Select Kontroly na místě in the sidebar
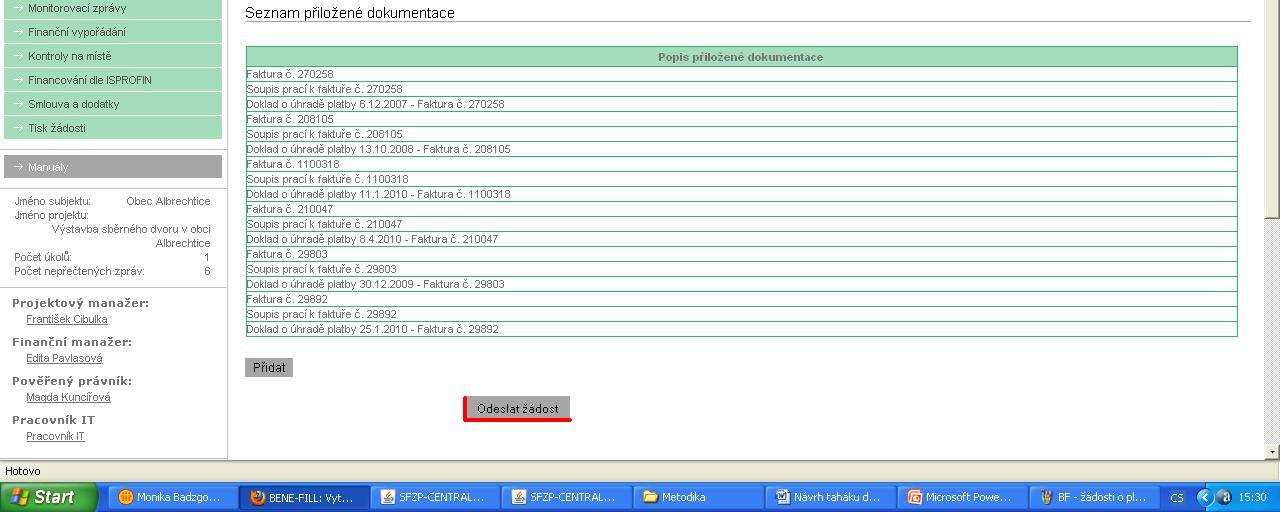Viewport: 1280px width, 512px height. pyautogui.click(x=113, y=56)
